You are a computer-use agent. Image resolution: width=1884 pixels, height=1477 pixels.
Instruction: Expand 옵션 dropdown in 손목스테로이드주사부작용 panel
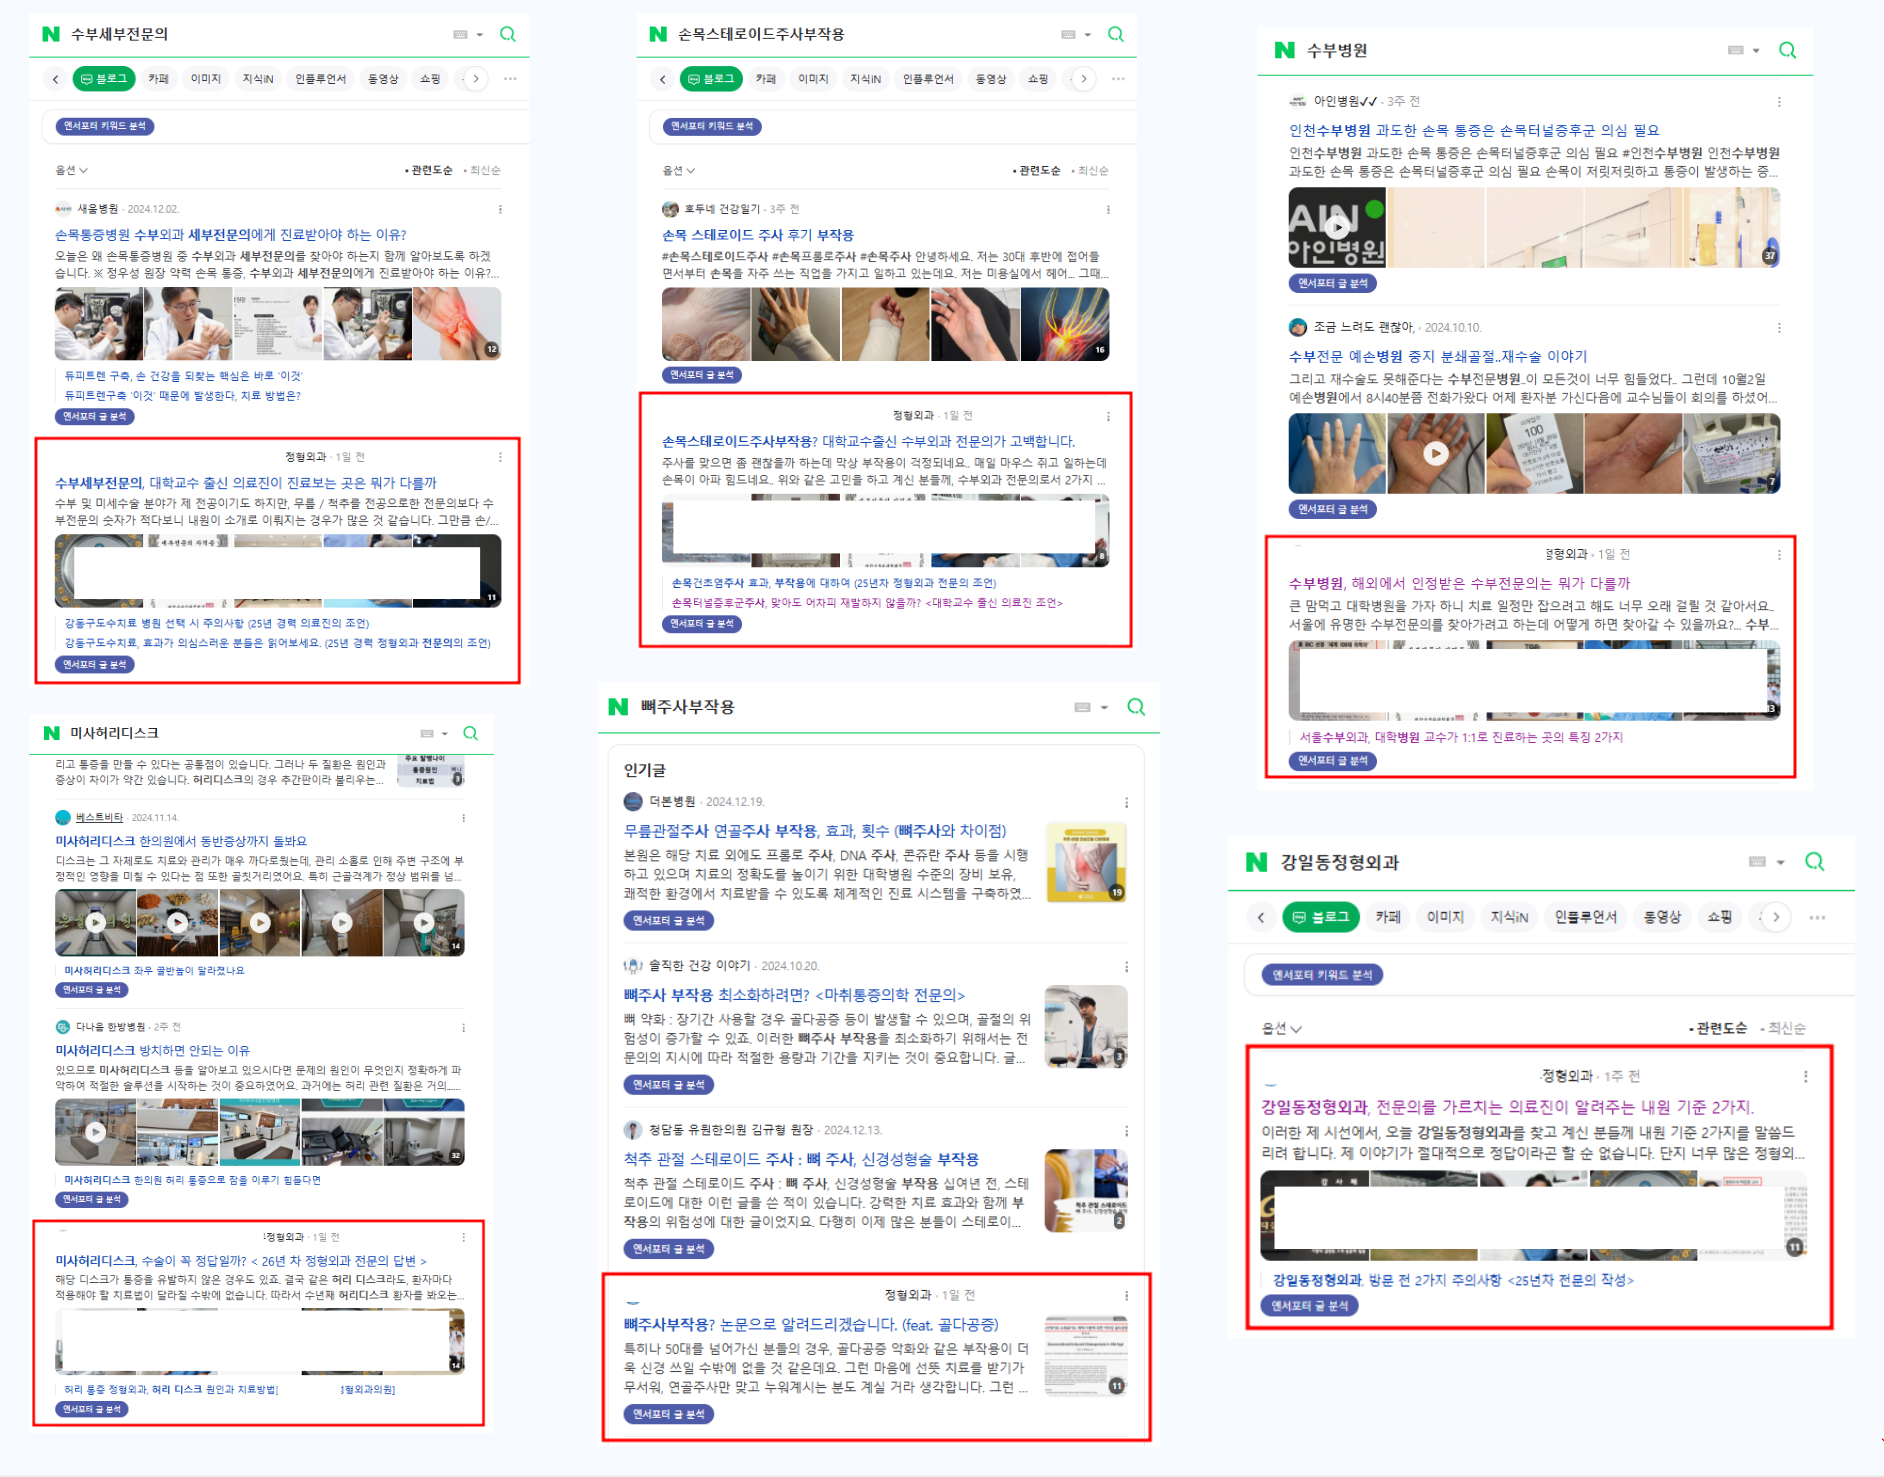coord(679,170)
